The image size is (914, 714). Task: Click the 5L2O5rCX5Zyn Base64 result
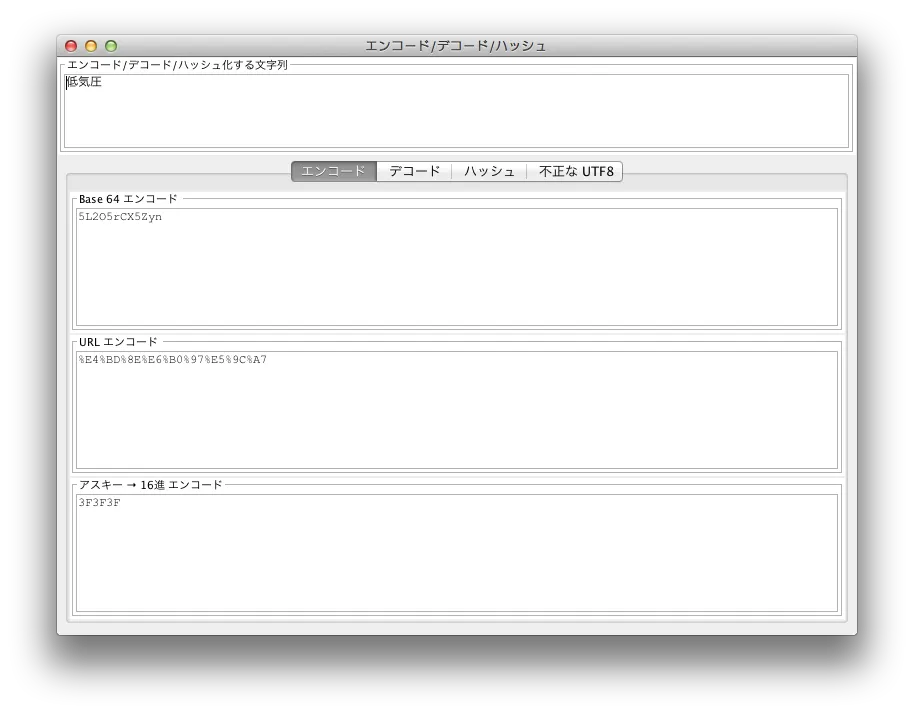[120, 217]
